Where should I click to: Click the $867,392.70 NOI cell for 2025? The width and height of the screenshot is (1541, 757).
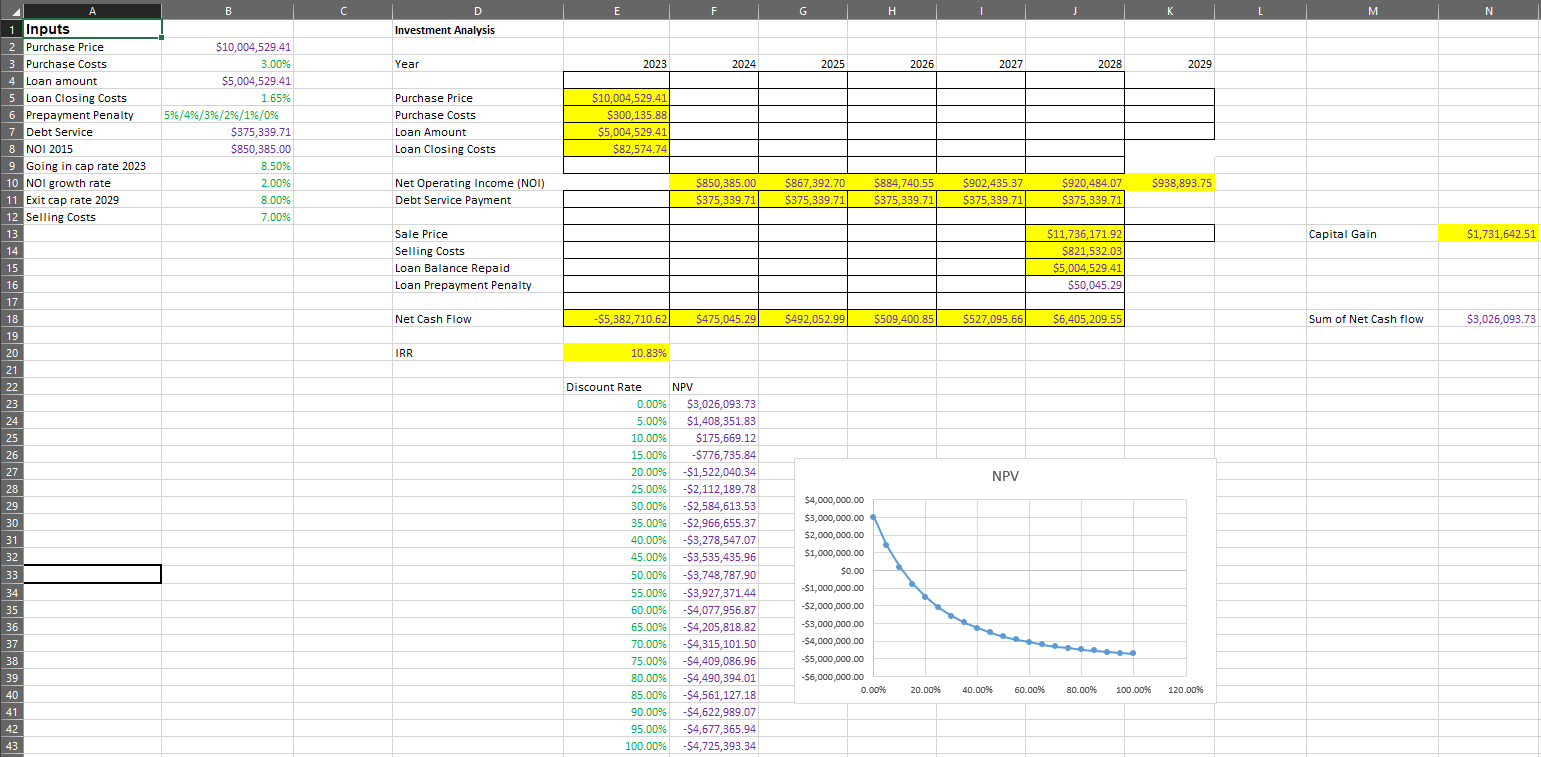[x=803, y=183]
